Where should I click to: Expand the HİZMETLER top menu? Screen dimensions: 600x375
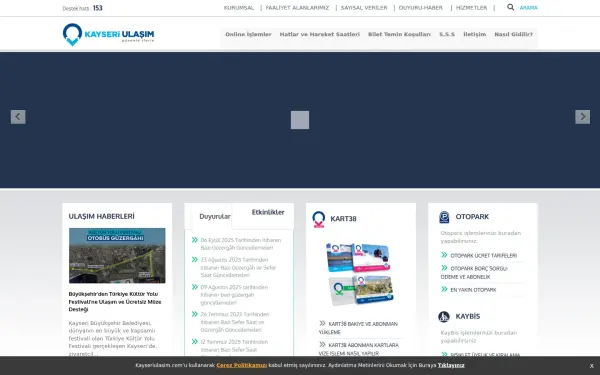(471, 8)
